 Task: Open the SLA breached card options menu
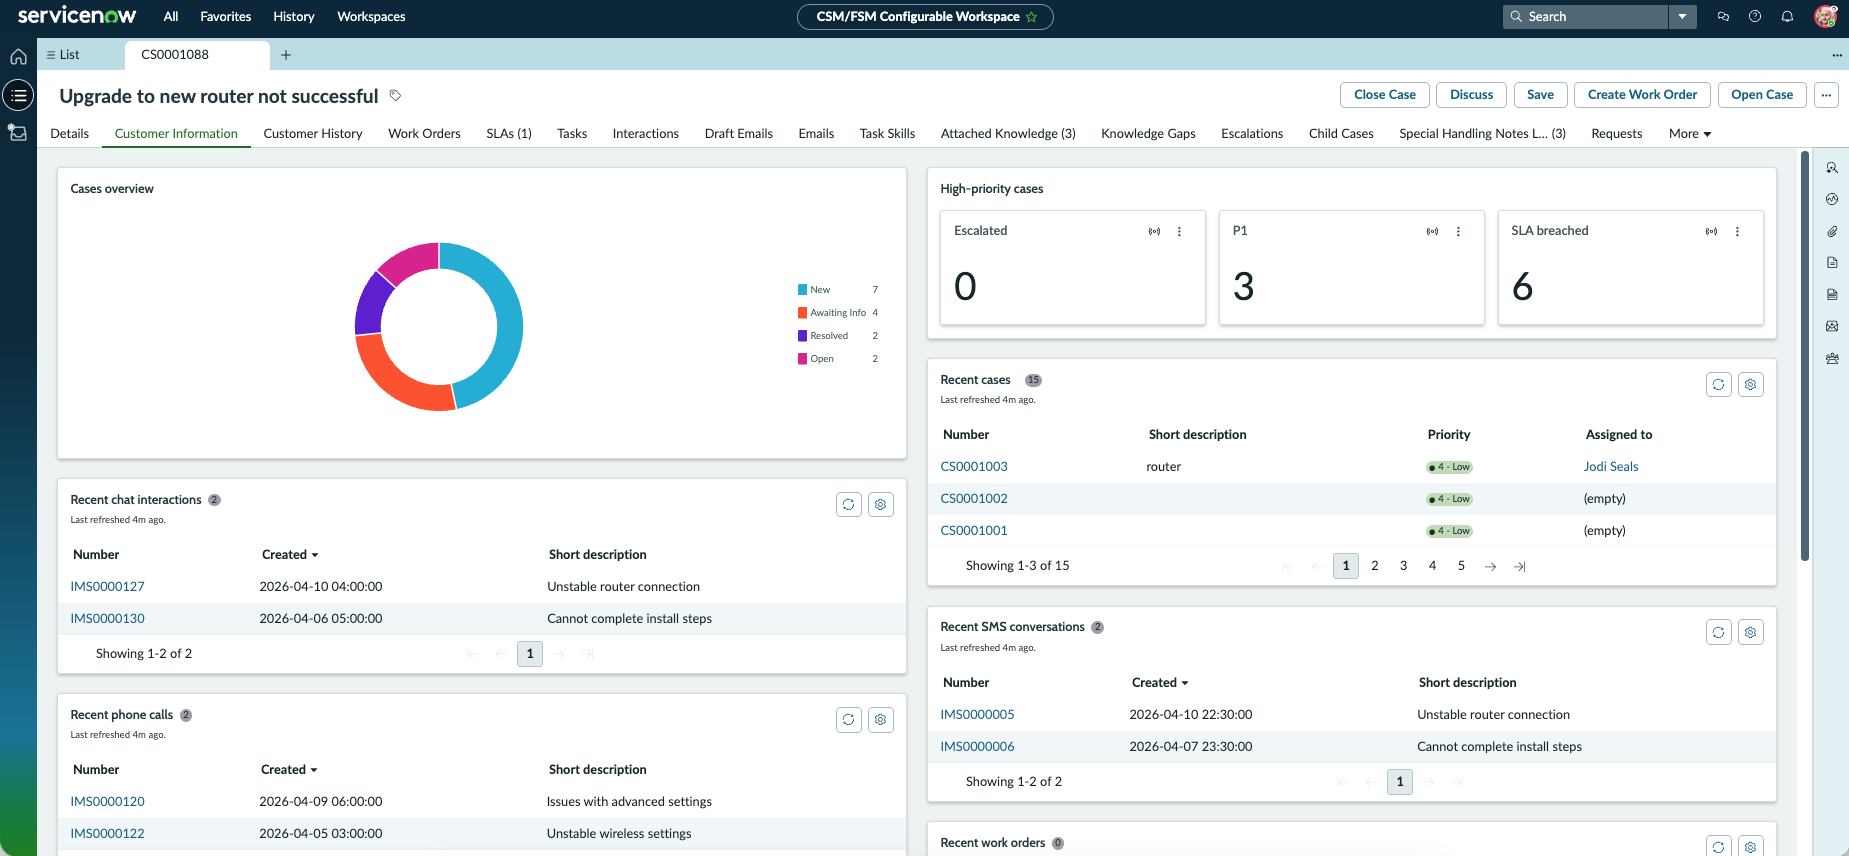(x=1737, y=231)
